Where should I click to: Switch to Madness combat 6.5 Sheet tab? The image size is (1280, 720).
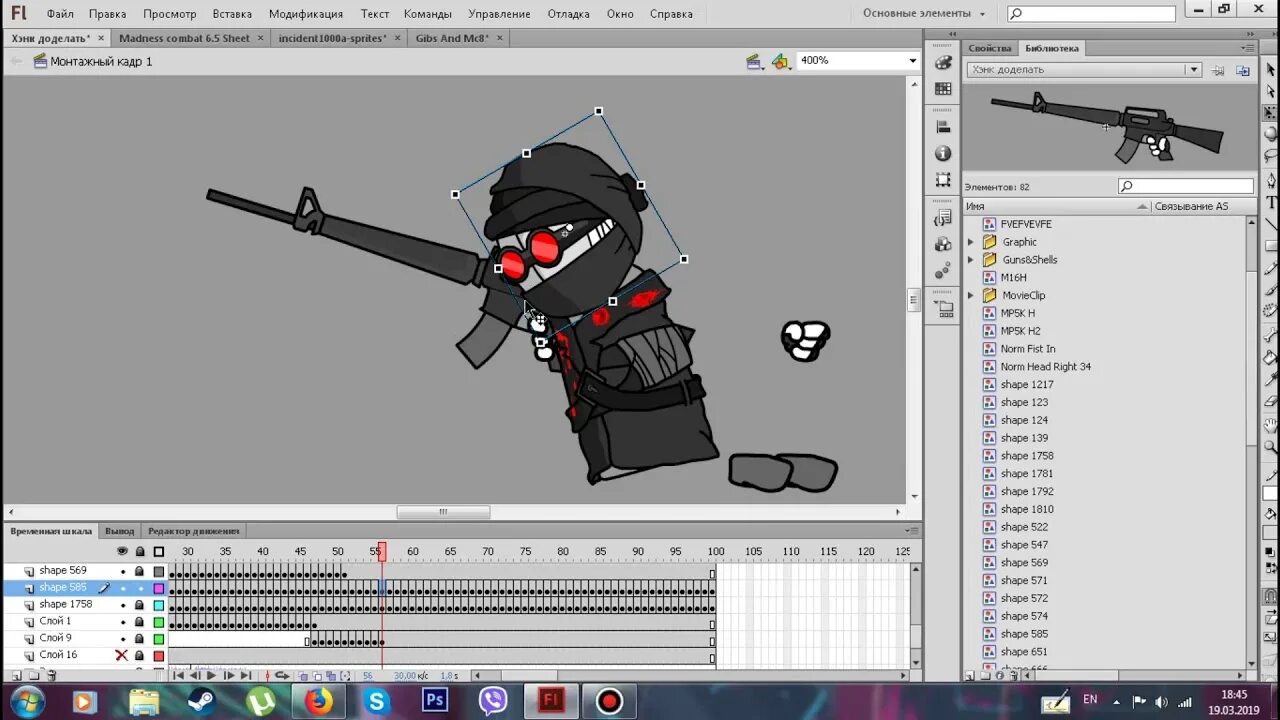pyautogui.click(x=184, y=38)
